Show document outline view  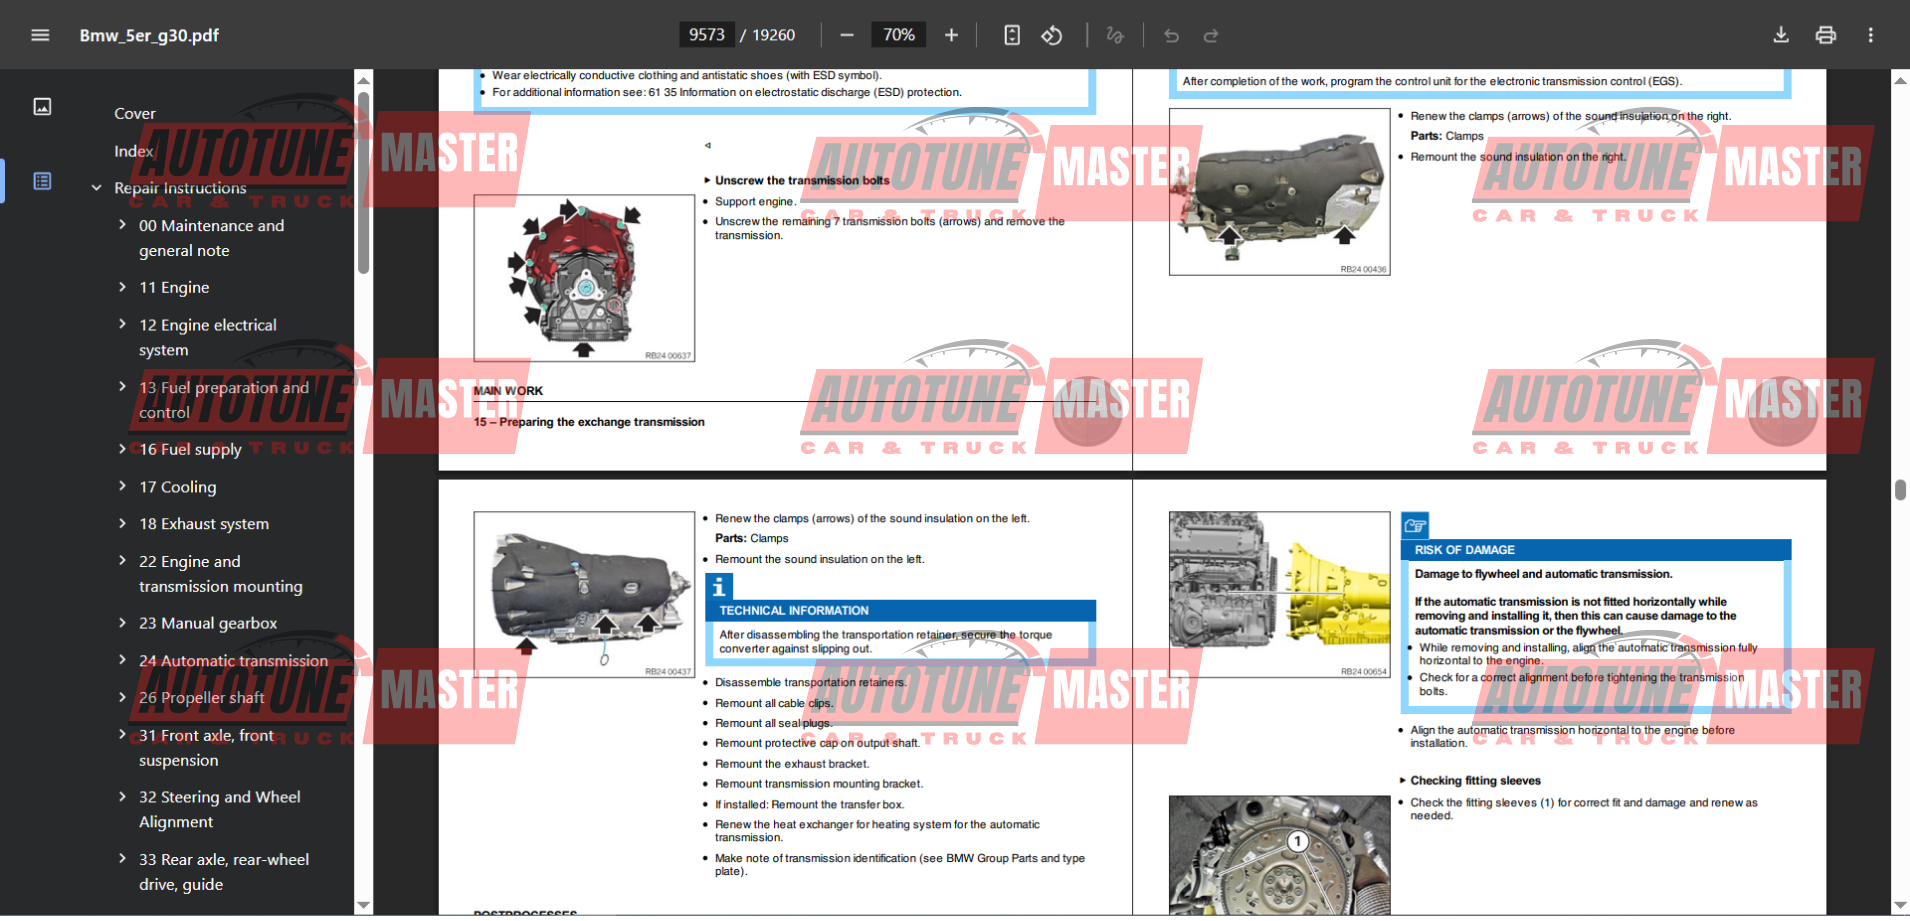coord(42,181)
